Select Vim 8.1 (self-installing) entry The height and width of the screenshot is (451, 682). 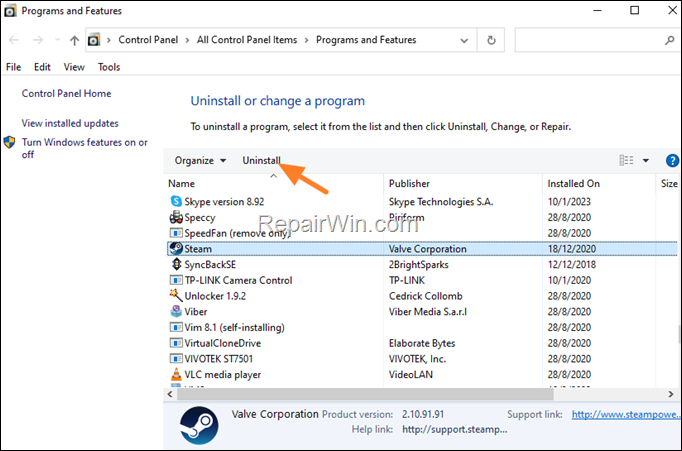(x=234, y=327)
